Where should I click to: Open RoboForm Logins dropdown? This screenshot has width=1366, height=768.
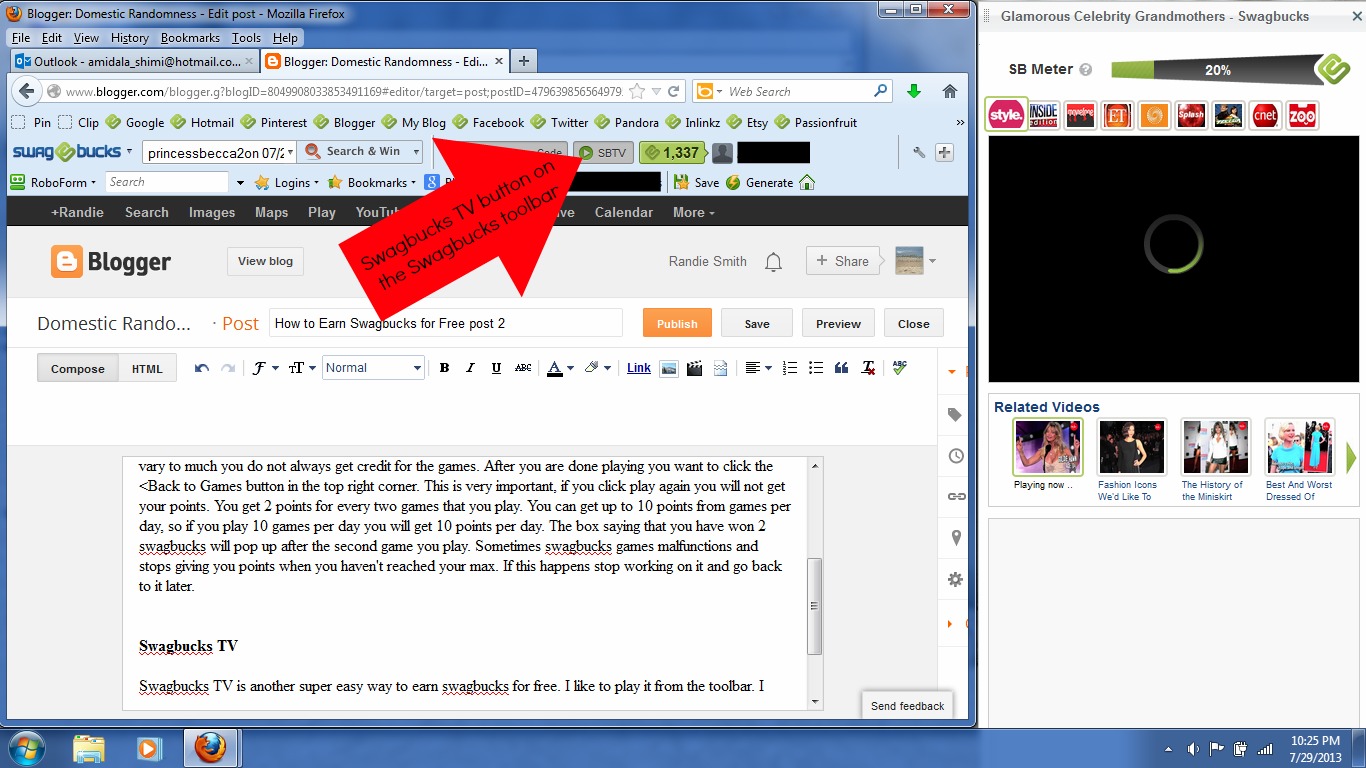(x=287, y=183)
